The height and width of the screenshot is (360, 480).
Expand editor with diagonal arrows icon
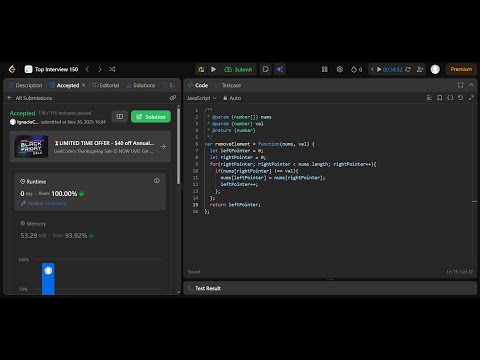(471, 98)
